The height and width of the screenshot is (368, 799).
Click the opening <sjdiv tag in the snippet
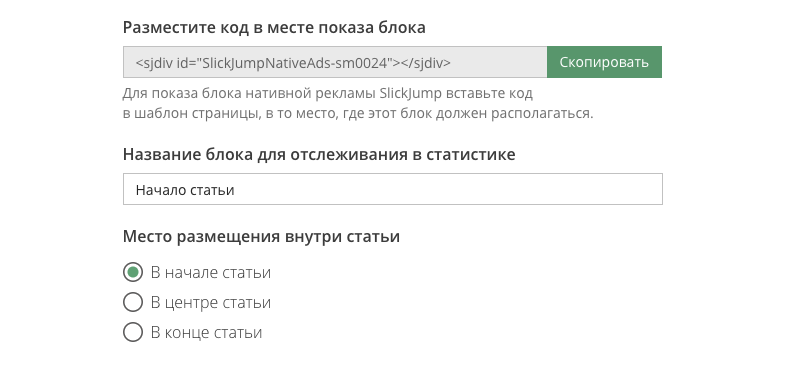(154, 63)
